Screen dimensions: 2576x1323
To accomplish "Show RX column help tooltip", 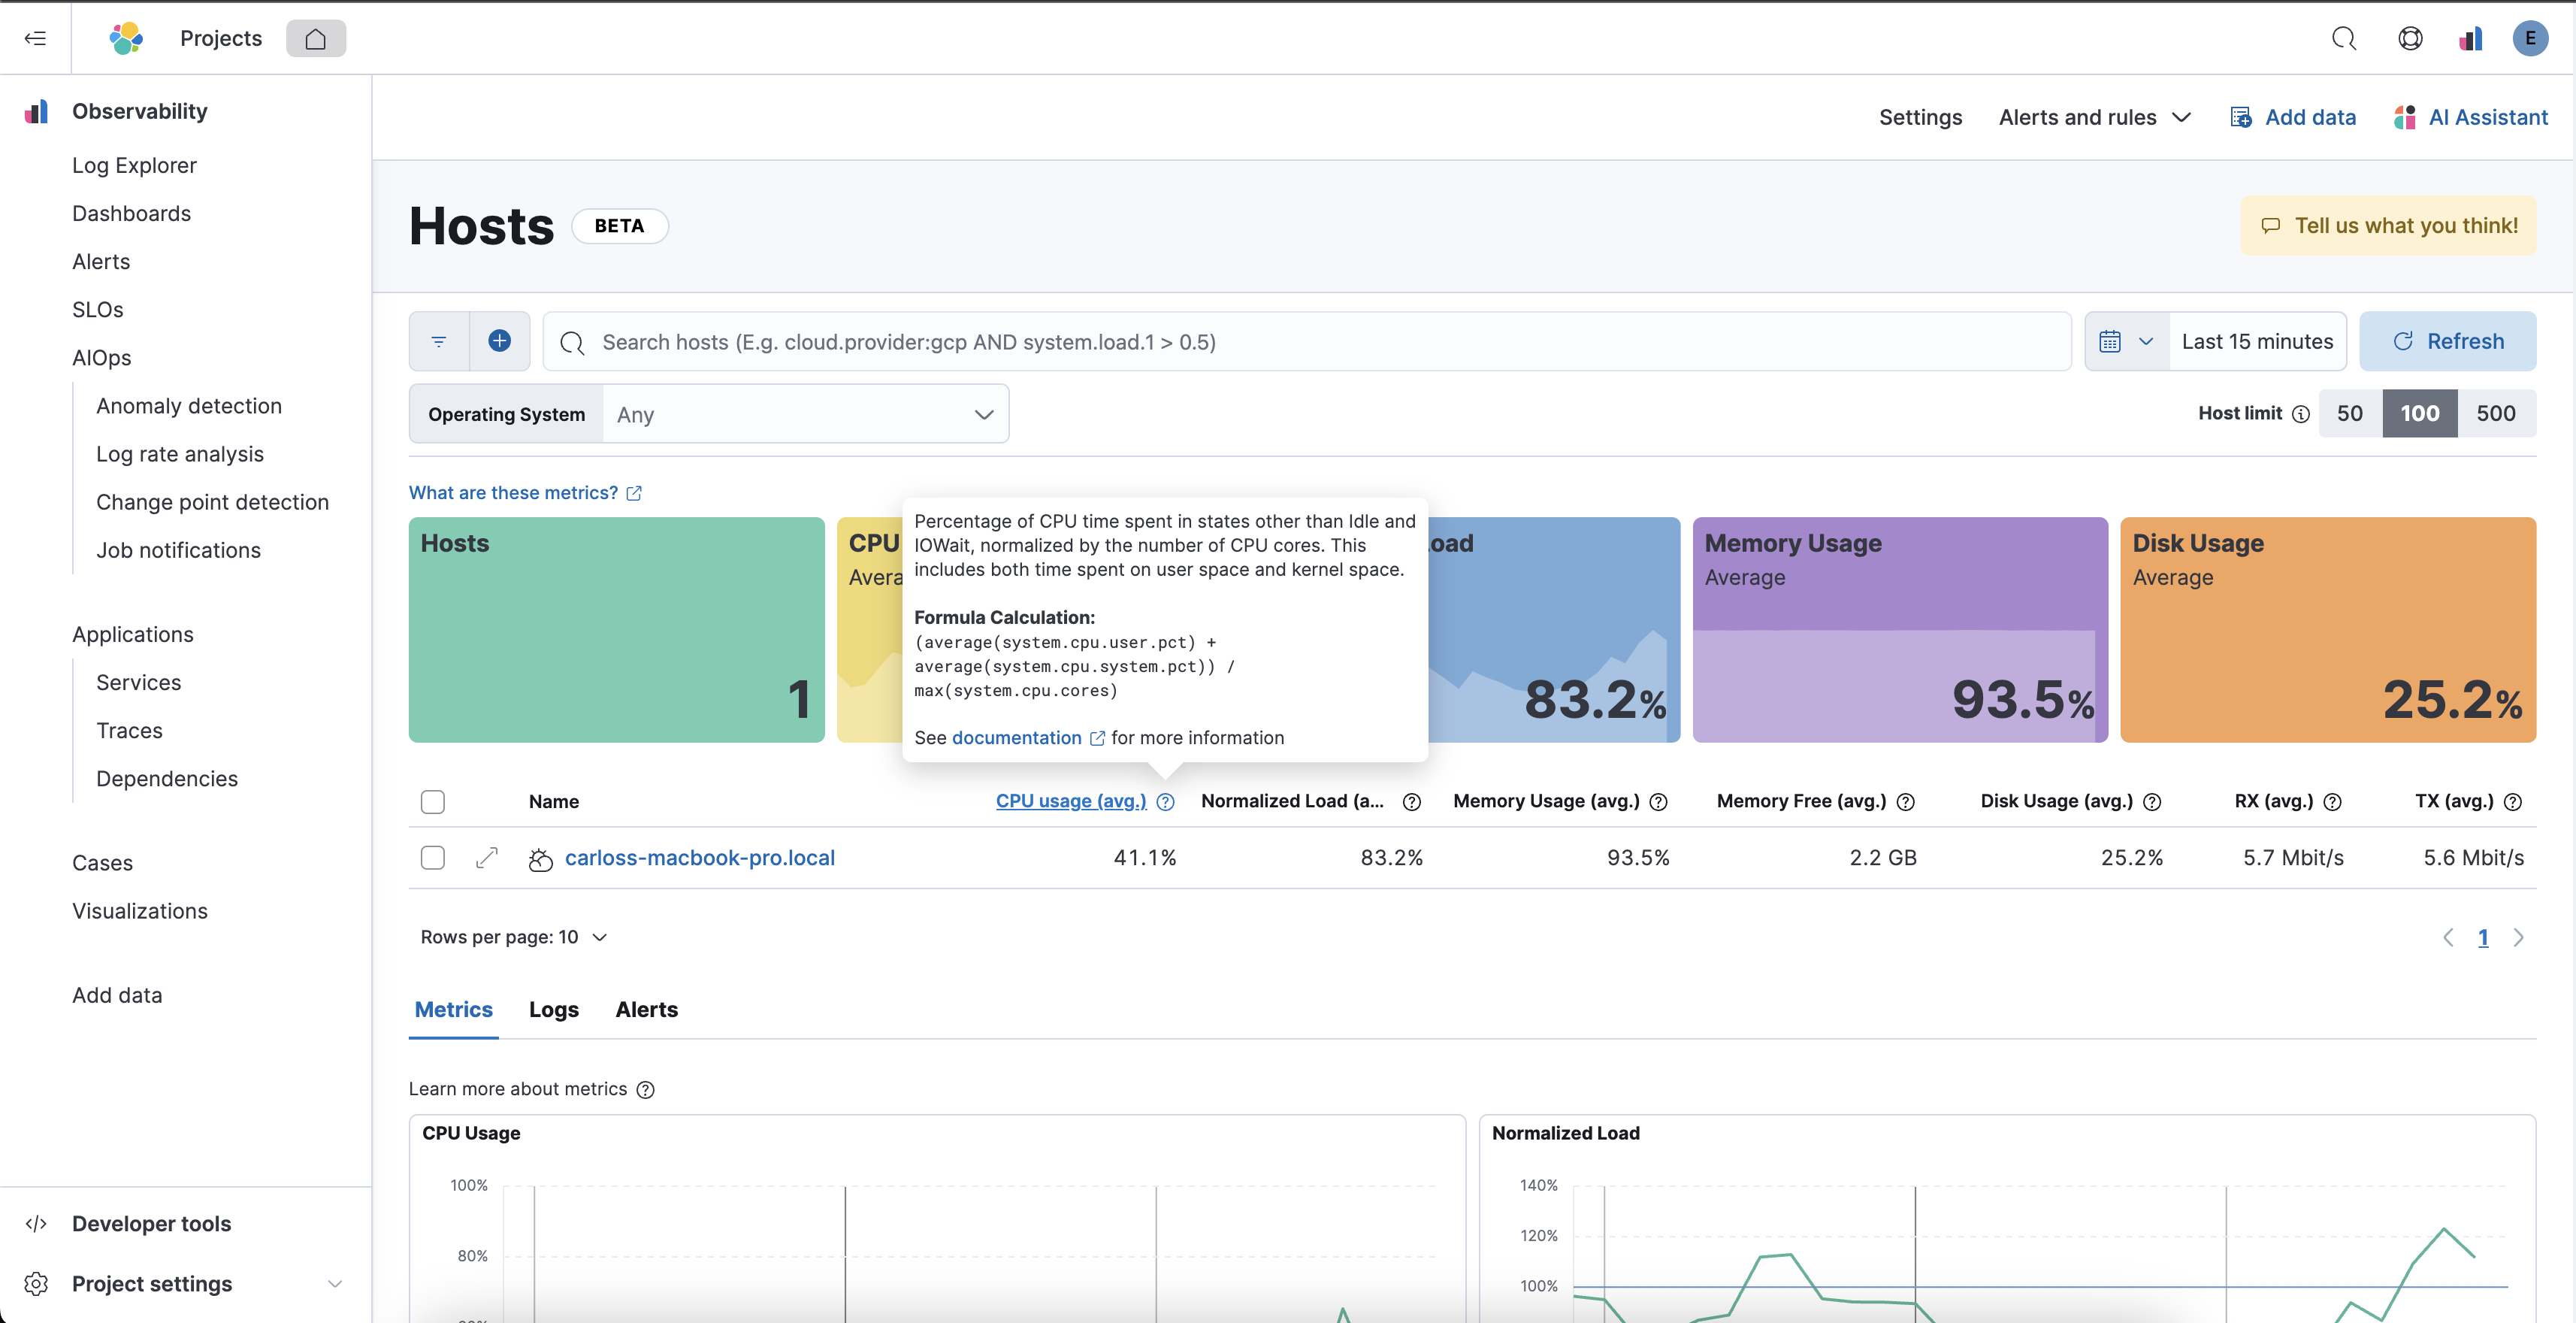I will tap(2332, 802).
